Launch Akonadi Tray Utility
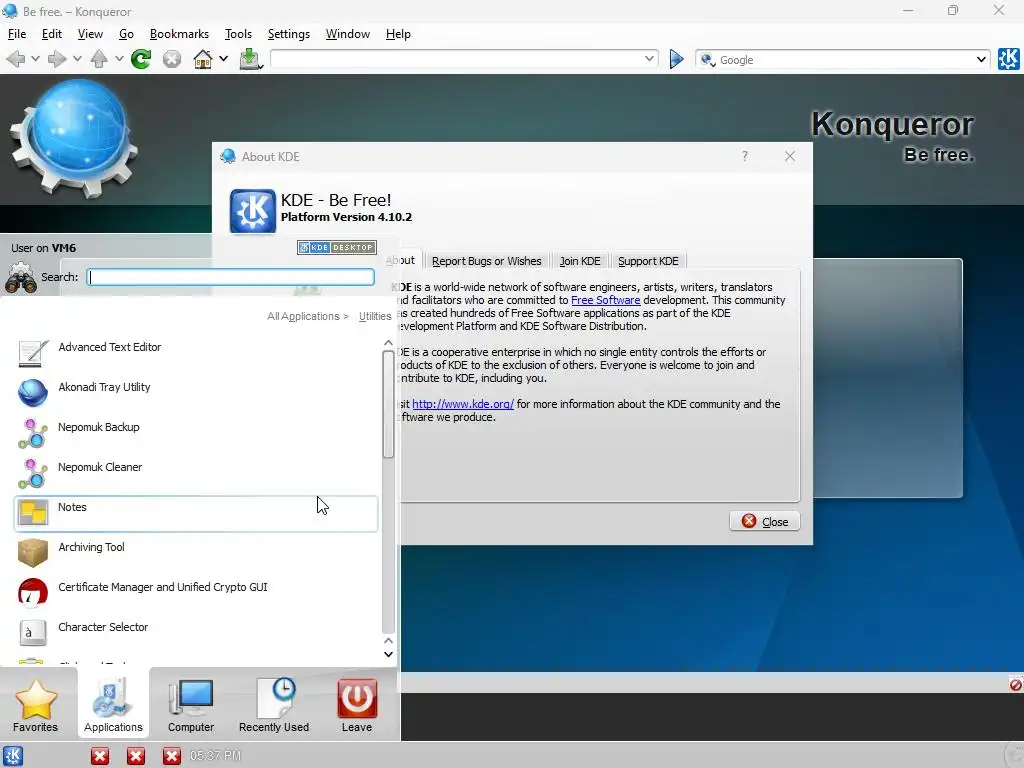This screenshot has width=1024, height=768. 195,393
